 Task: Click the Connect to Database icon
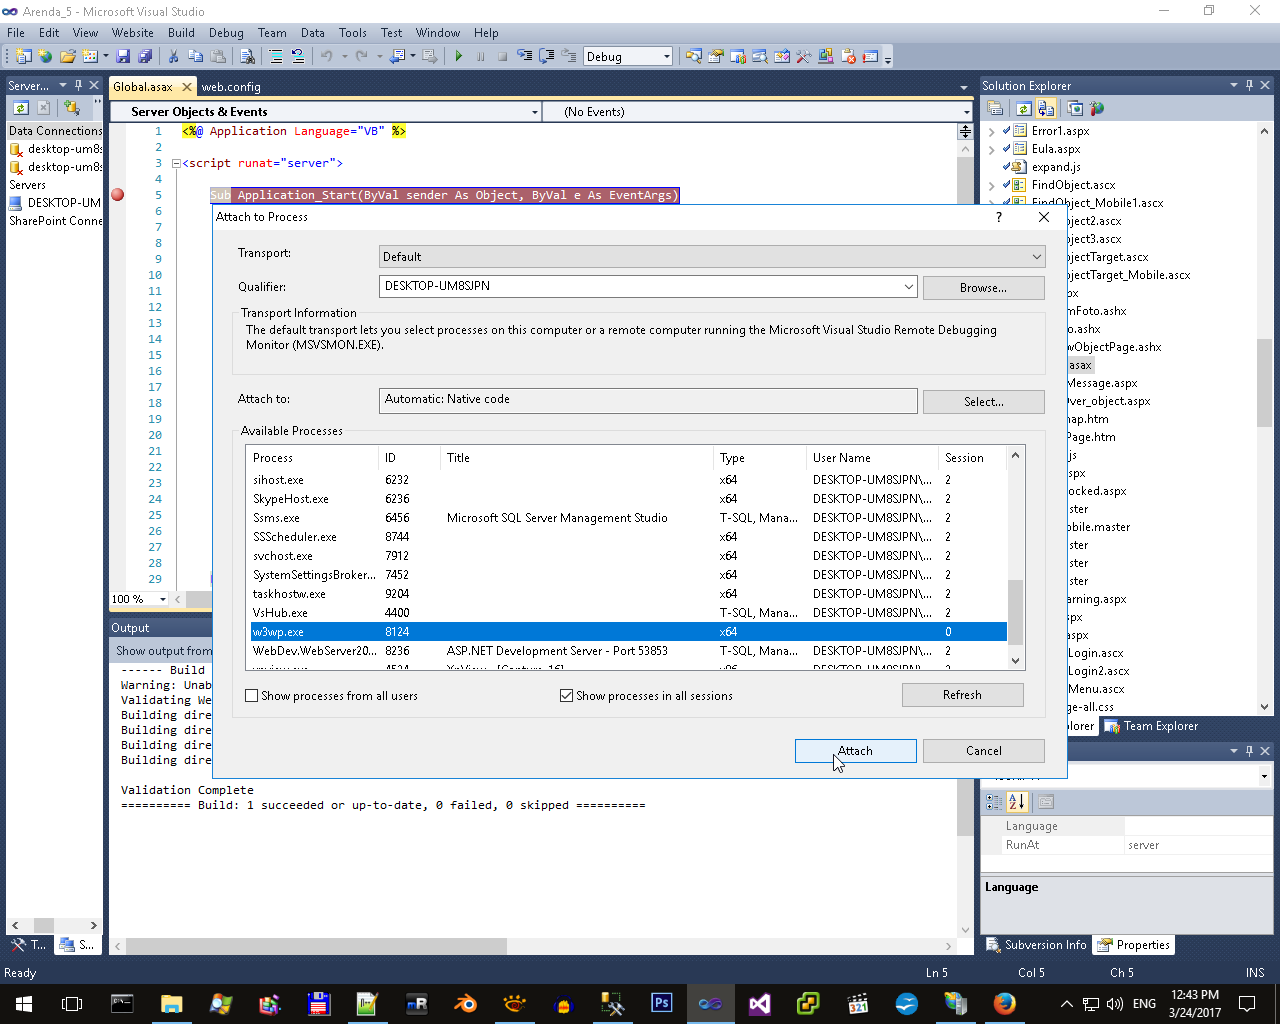[71, 108]
